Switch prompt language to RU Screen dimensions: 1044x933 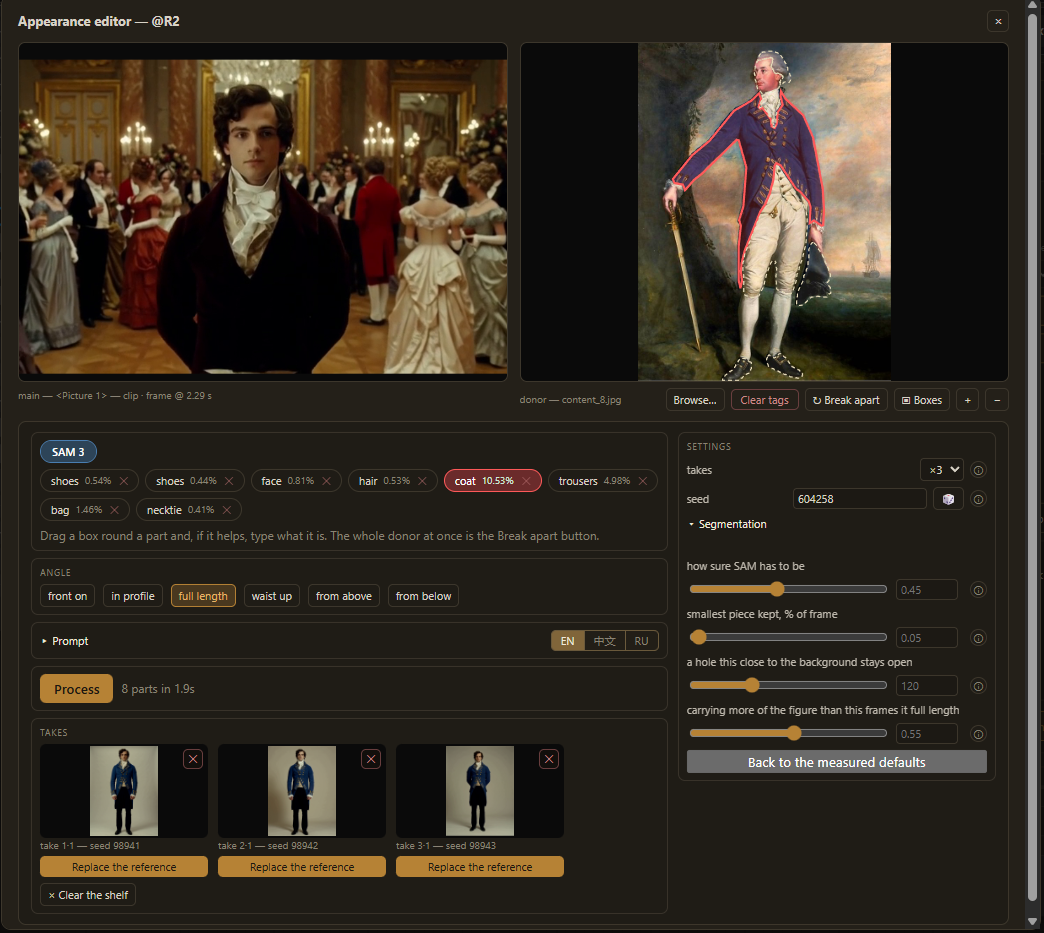click(641, 641)
